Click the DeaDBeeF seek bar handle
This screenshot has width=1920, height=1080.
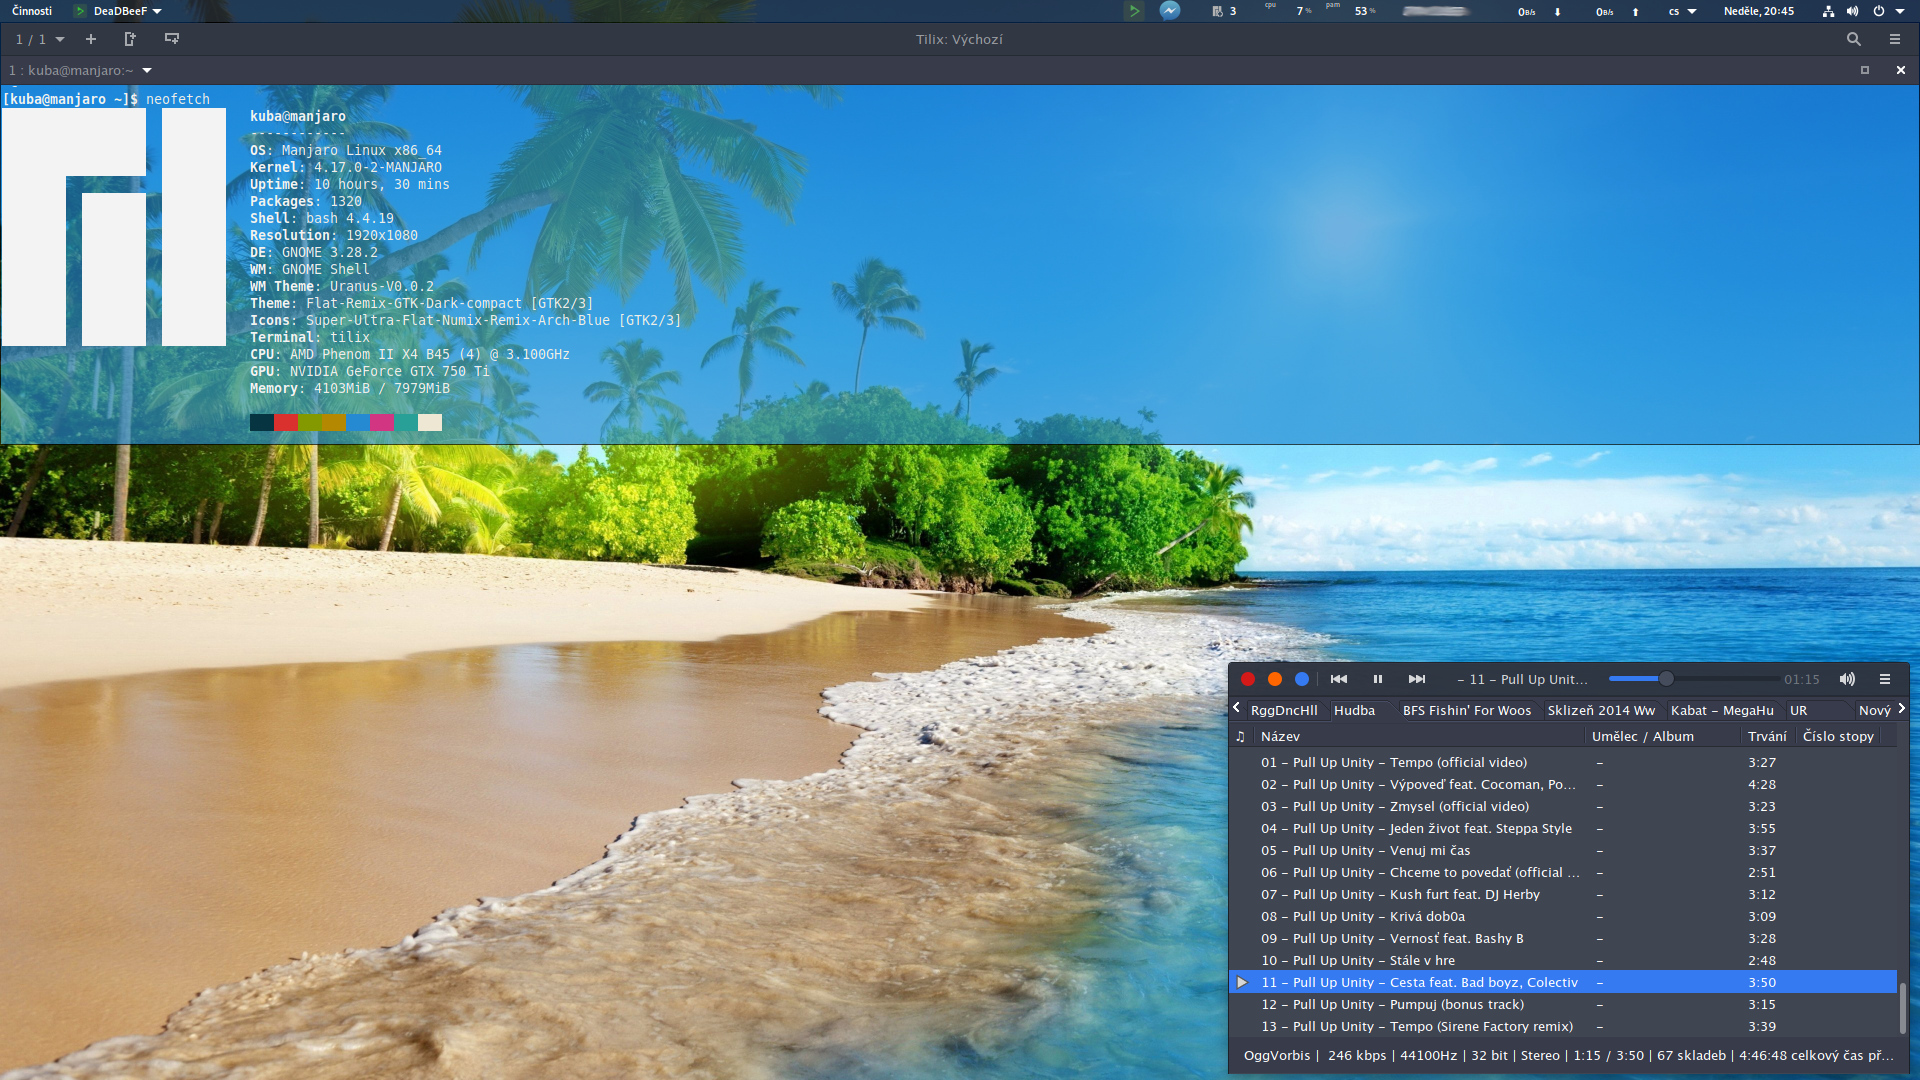(1666, 679)
